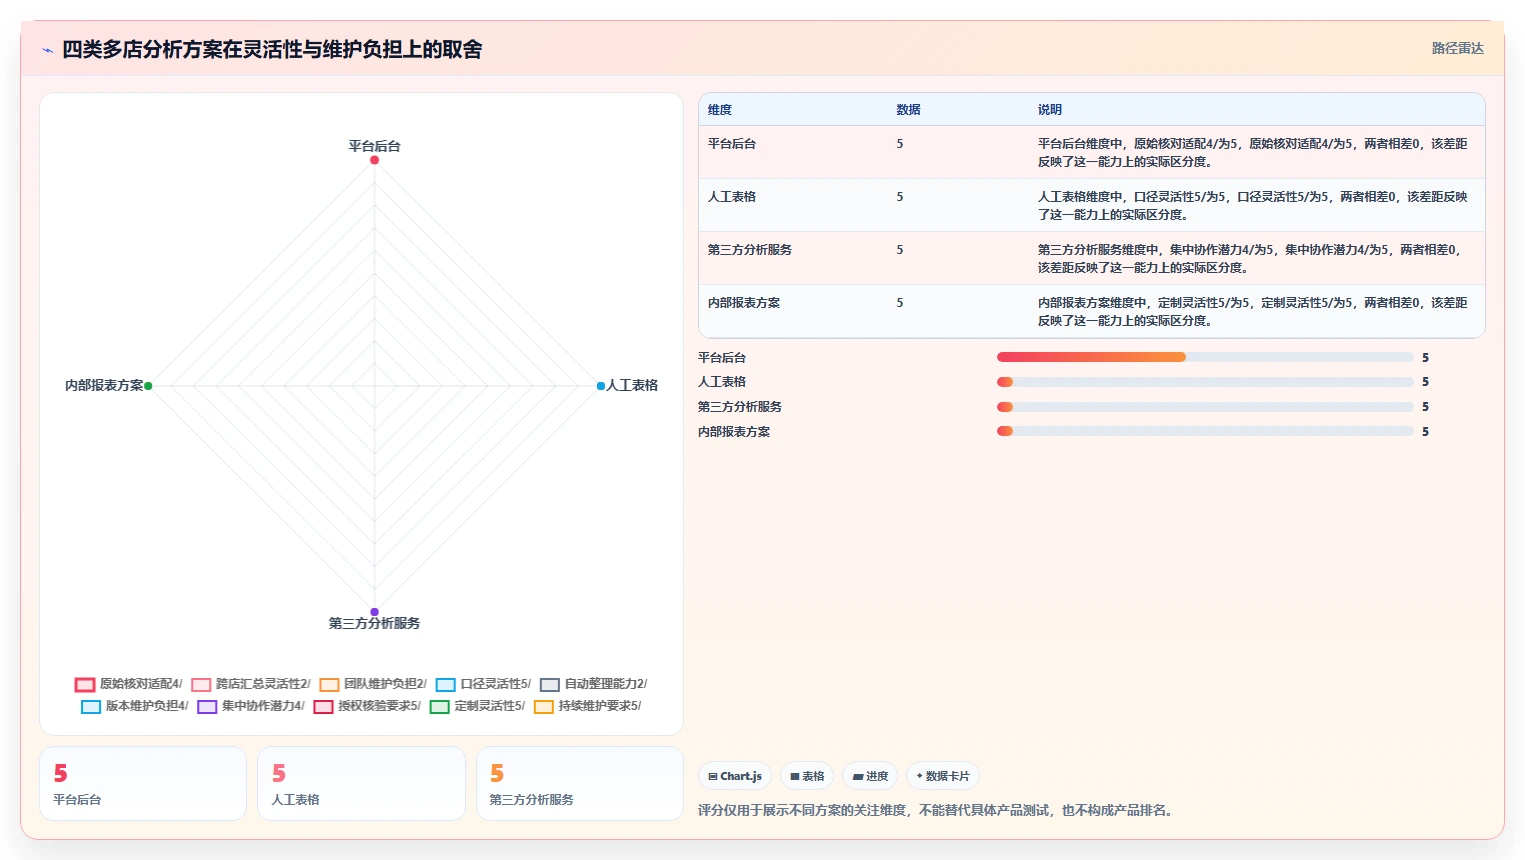Click the title's lightning icon
The image size is (1525, 860).
[47, 50]
